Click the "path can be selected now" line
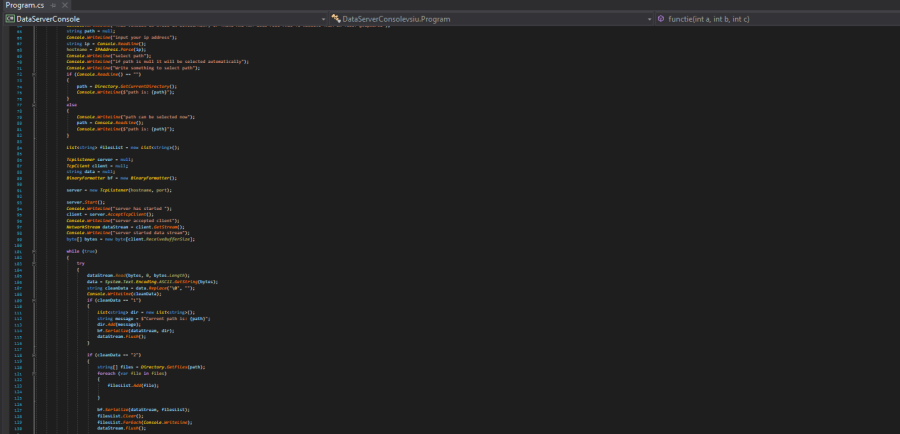900x434 pixels. 135,117
